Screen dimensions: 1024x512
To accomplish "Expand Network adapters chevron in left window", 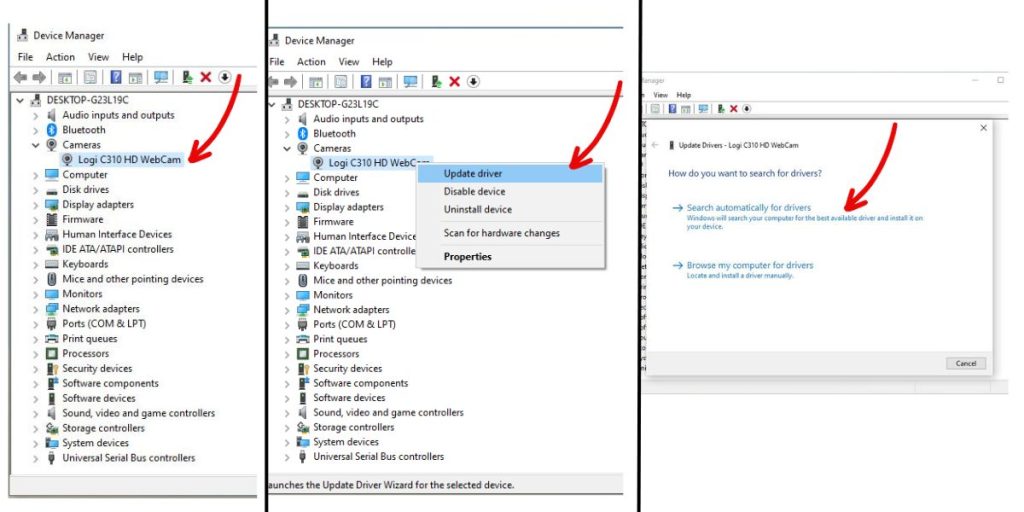I will click(36, 309).
